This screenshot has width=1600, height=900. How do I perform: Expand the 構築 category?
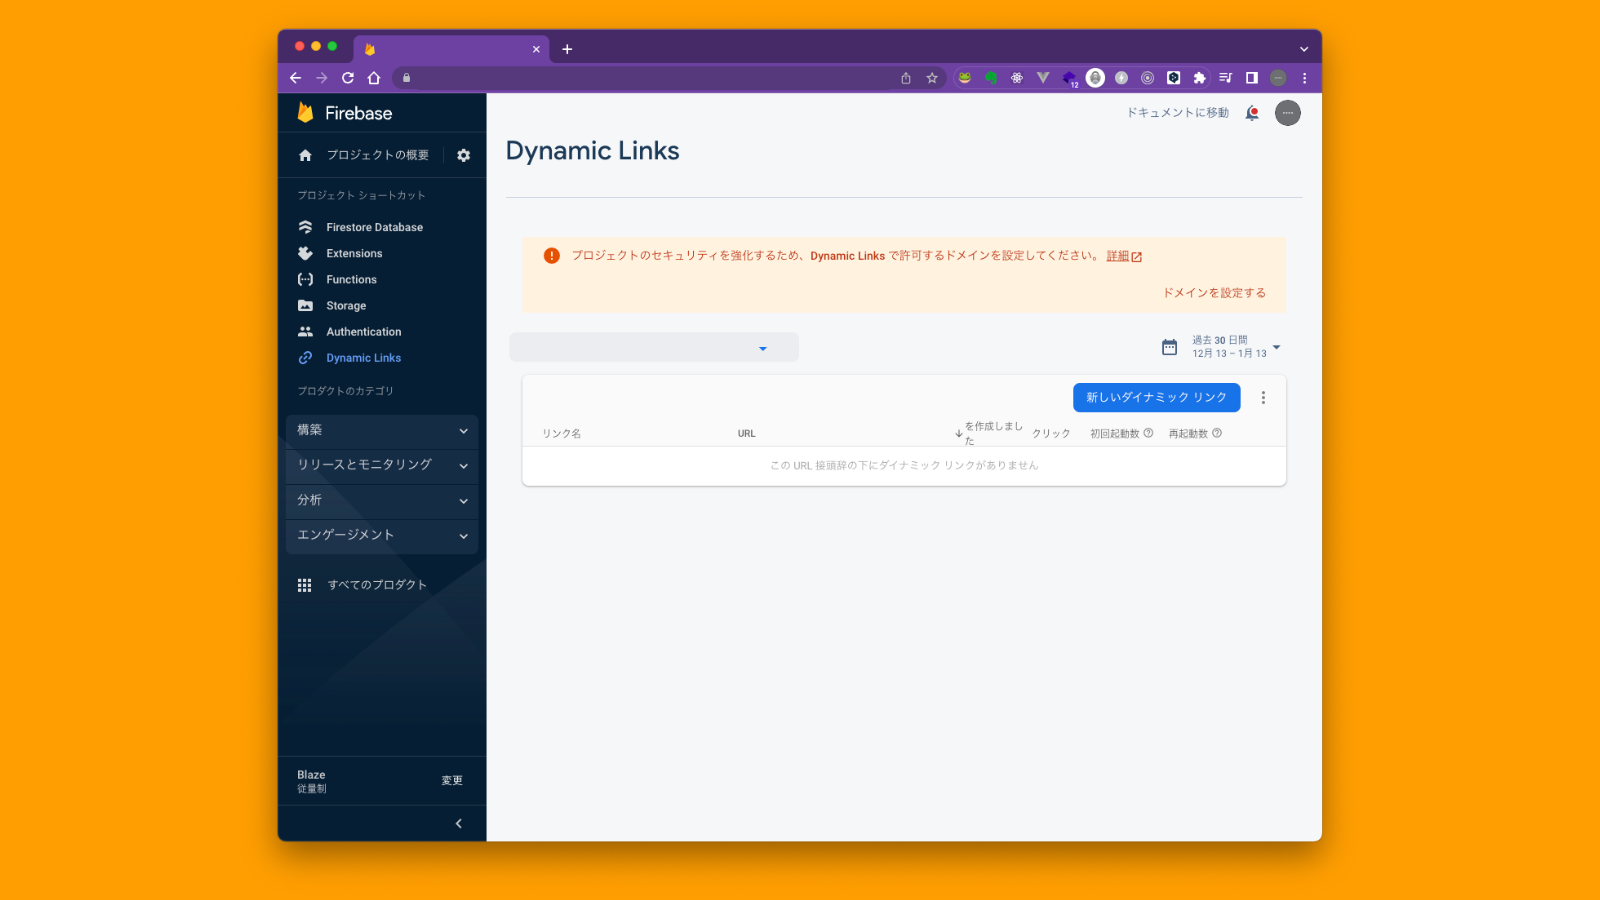(x=382, y=431)
